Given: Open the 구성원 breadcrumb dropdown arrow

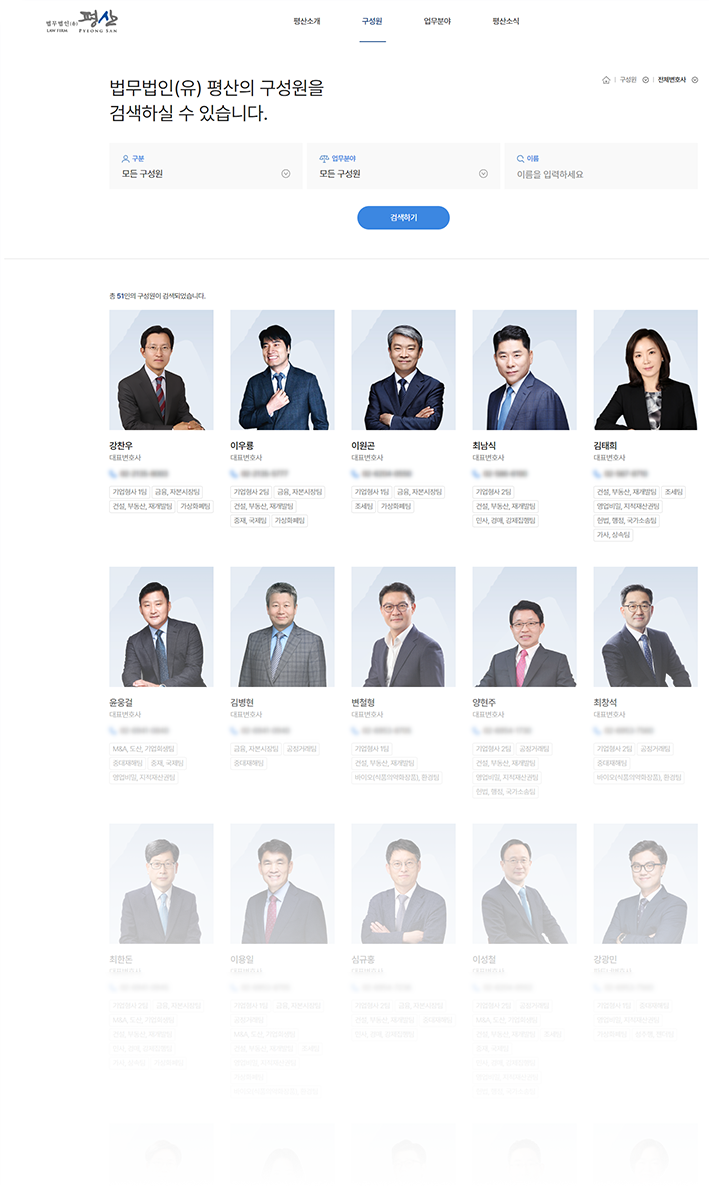Looking at the screenshot, I should click(x=645, y=80).
